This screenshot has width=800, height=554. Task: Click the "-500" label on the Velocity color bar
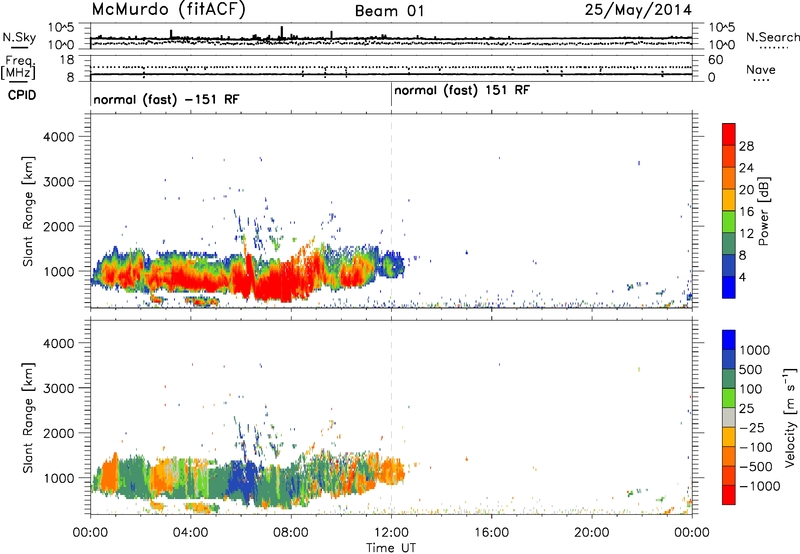[756, 466]
